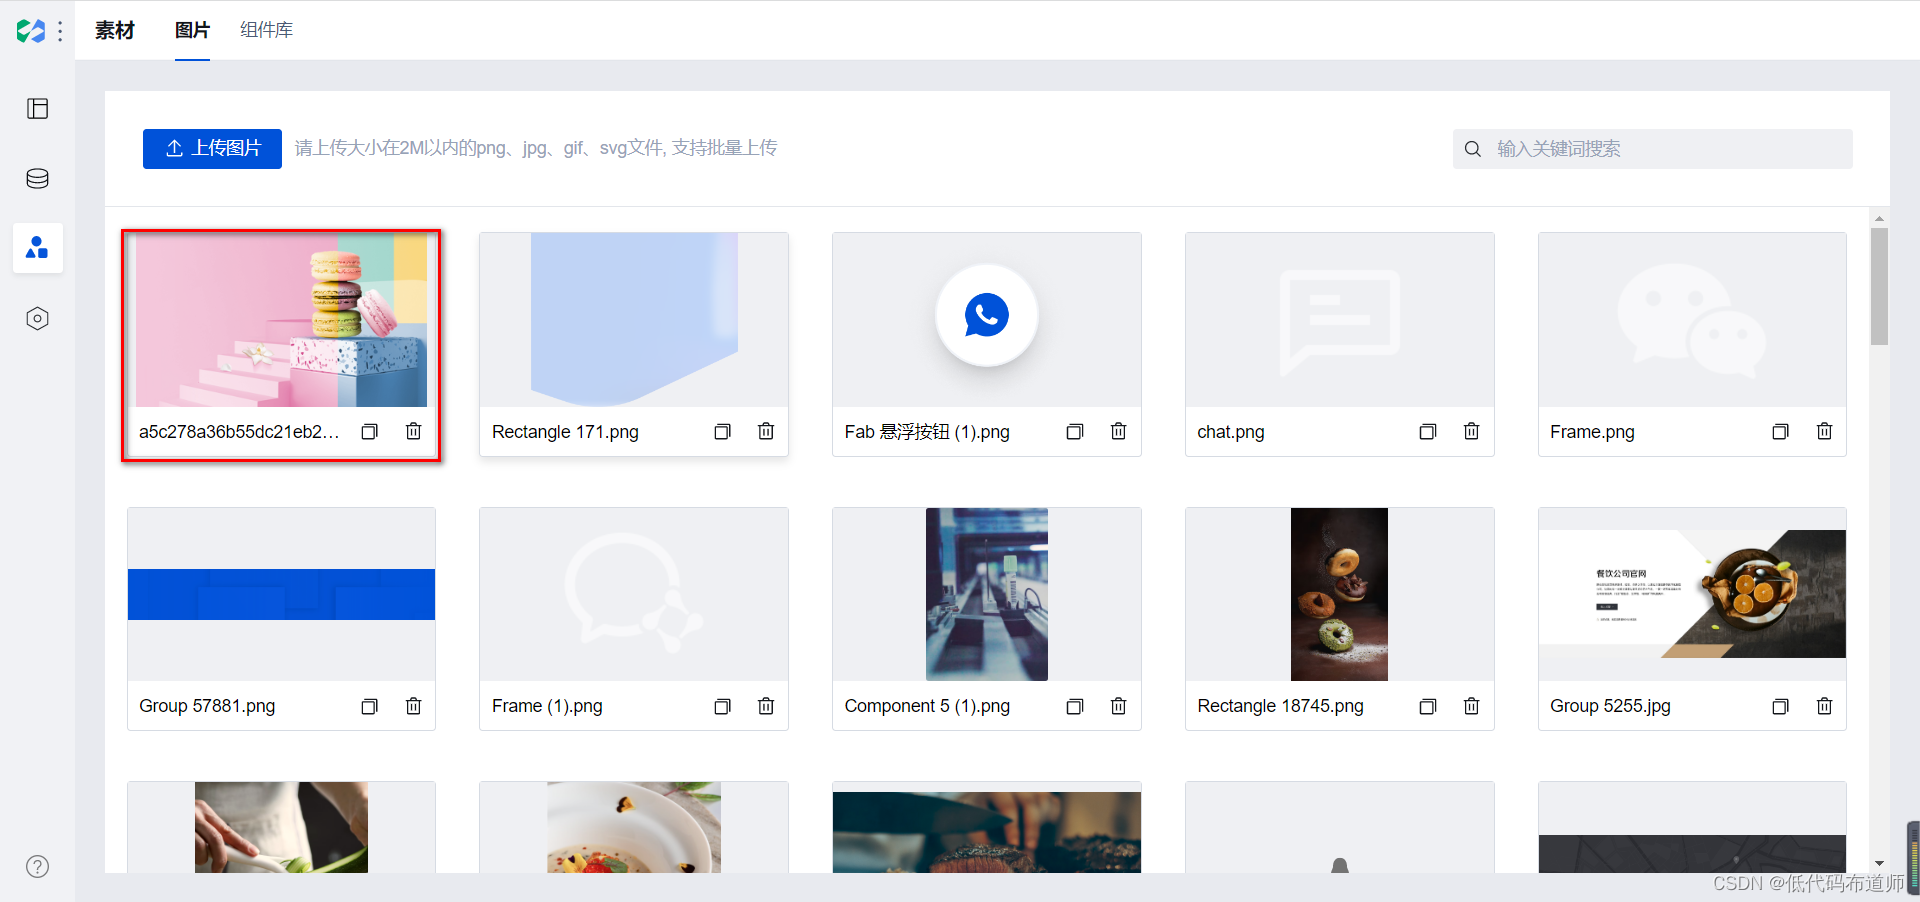Click the scrollbar down arrow

(1879, 863)
